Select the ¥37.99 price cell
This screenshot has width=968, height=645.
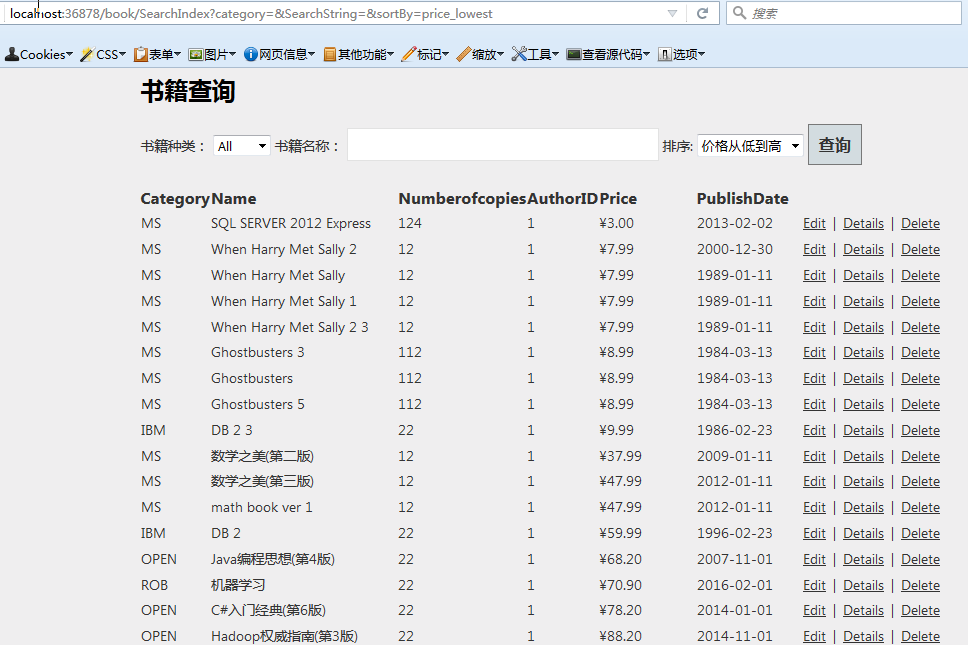(x=620, y=456)
